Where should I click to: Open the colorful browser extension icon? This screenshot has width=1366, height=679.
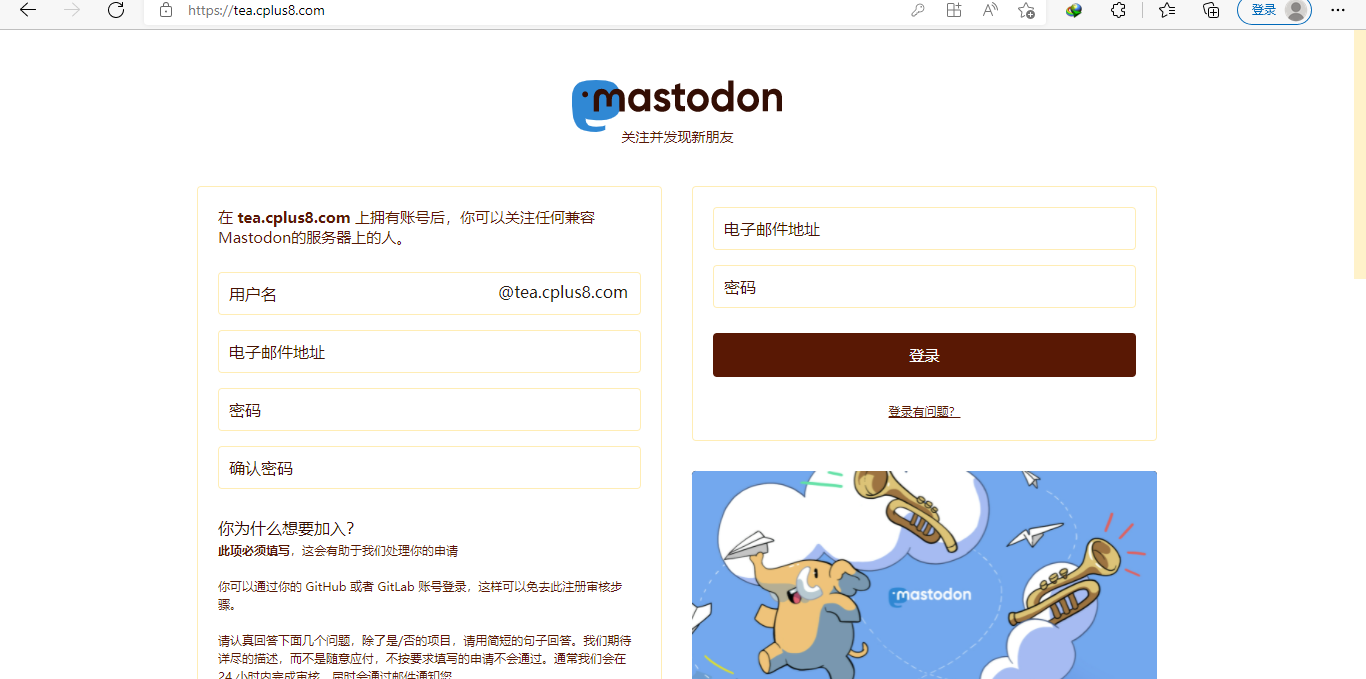(1074, 10)
